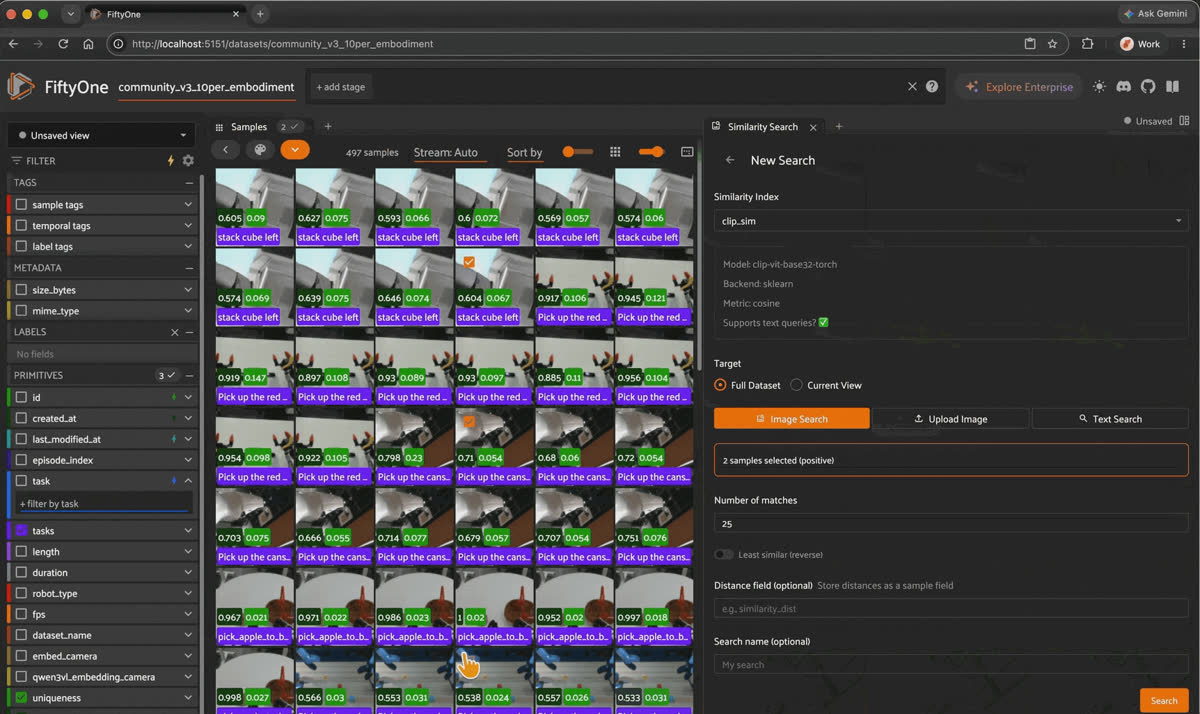
Task: Open the documentation book icon
Action: point(1173,87)
